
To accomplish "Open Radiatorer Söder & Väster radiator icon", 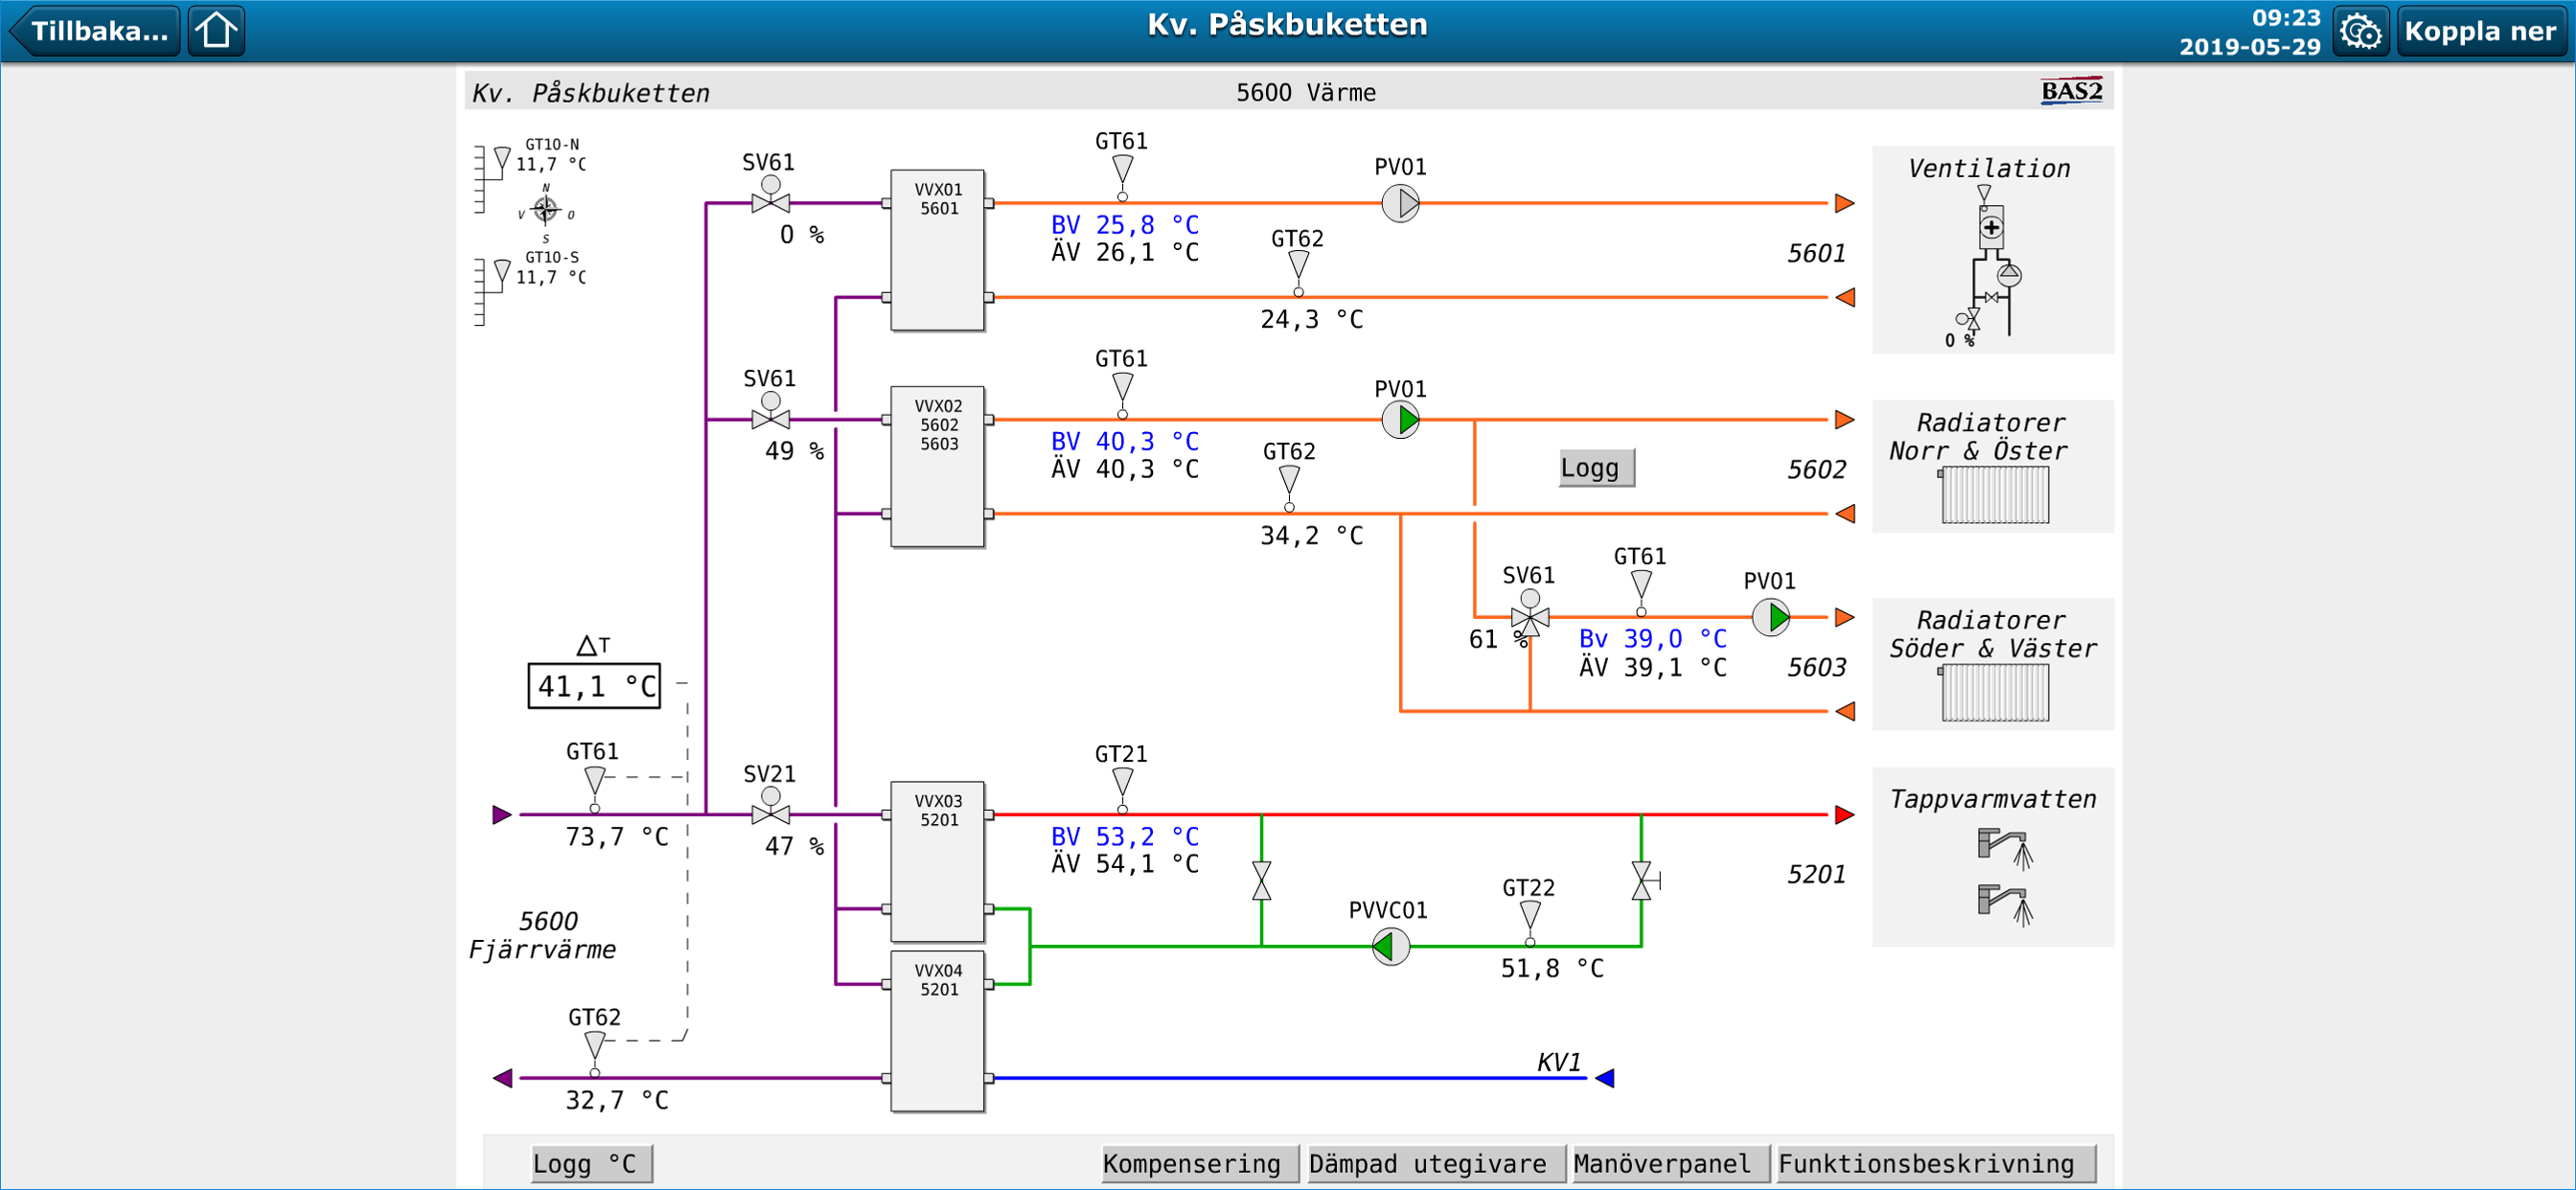I will [1994, 692].
